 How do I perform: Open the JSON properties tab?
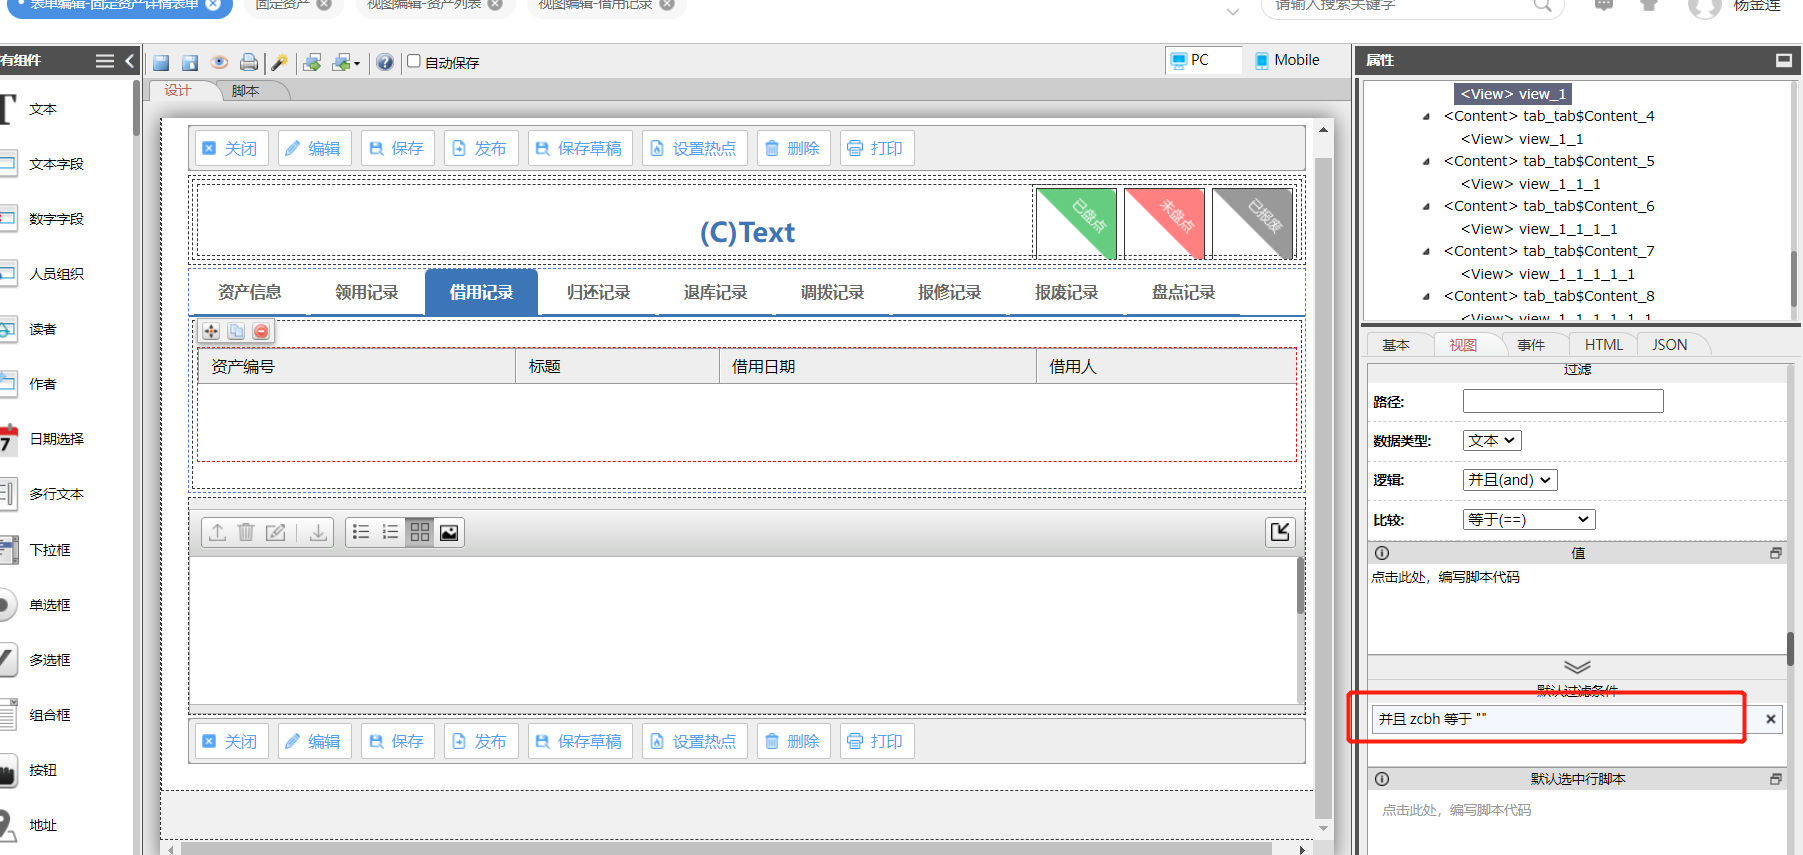point(1670,345)
